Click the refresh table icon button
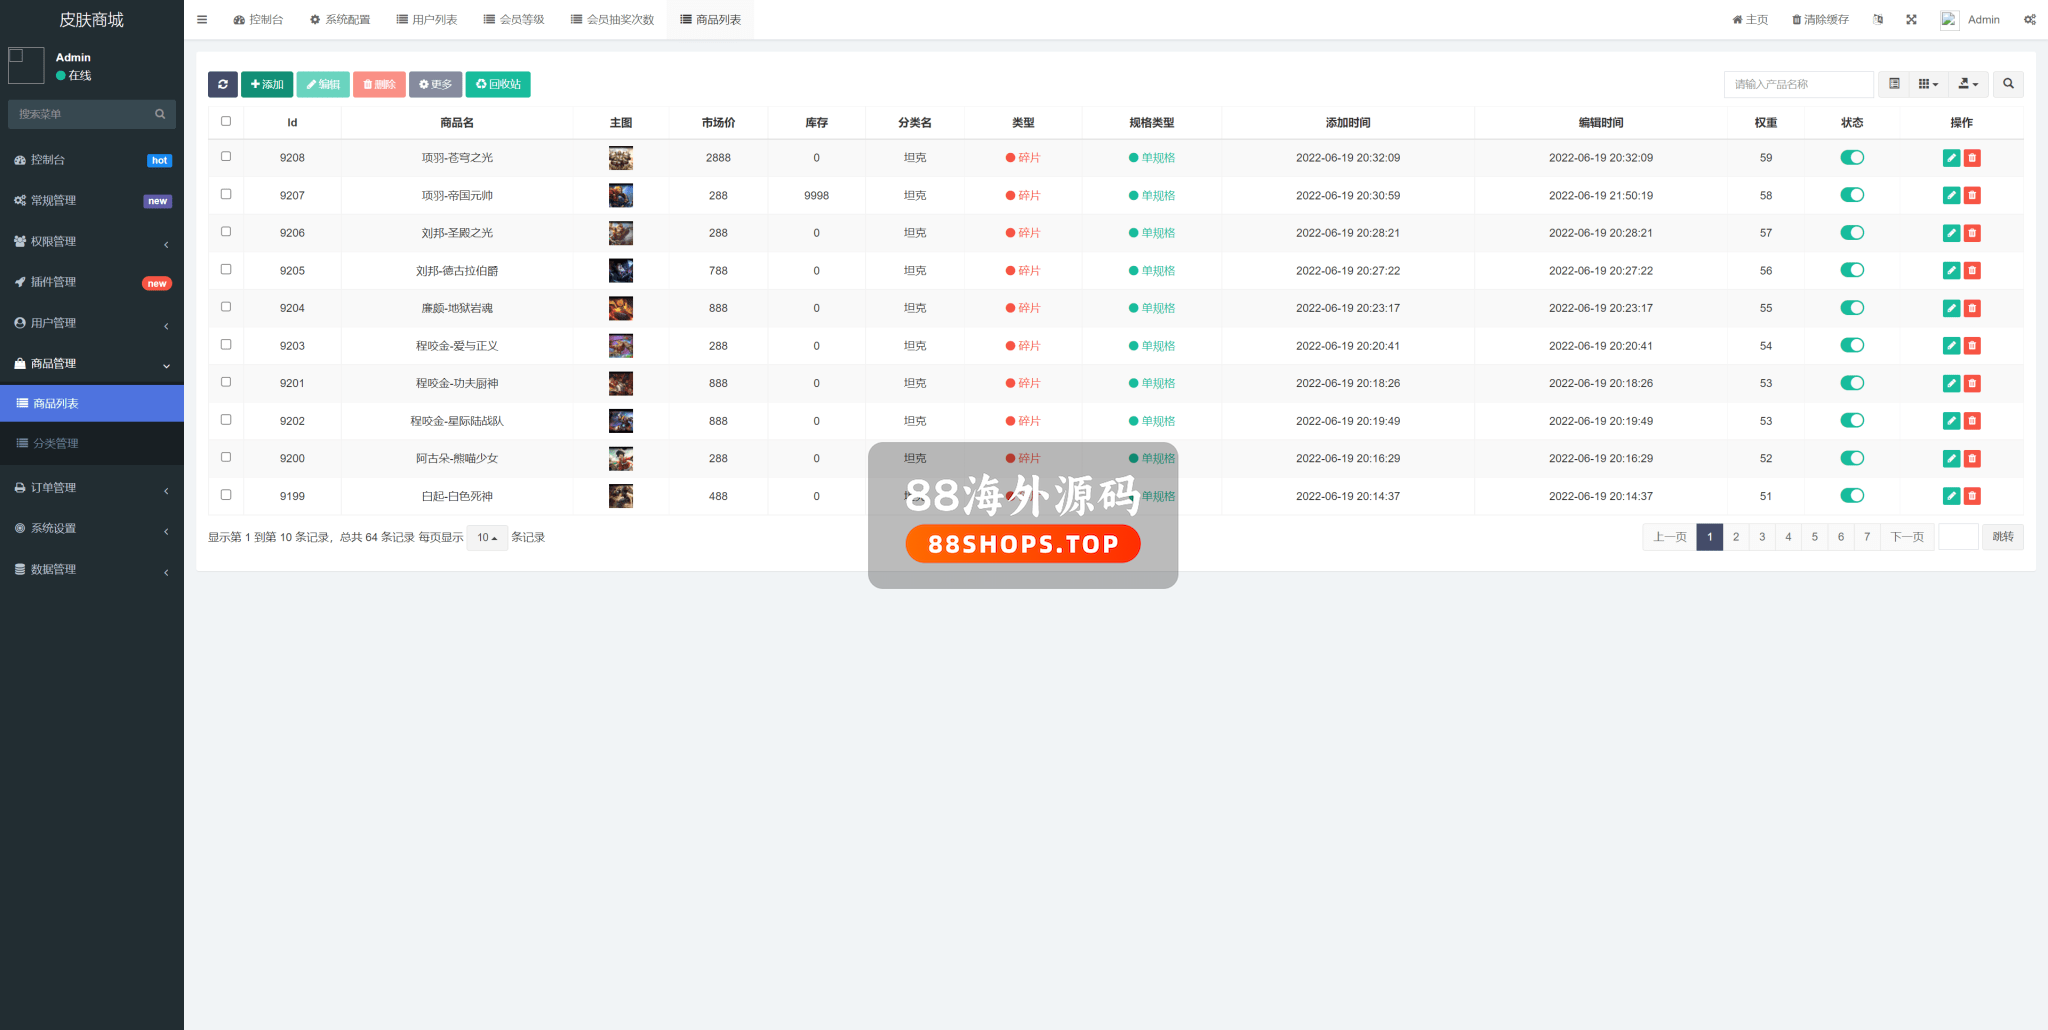This screenshot has width=2048, height=1030. (x=222, y=85)
